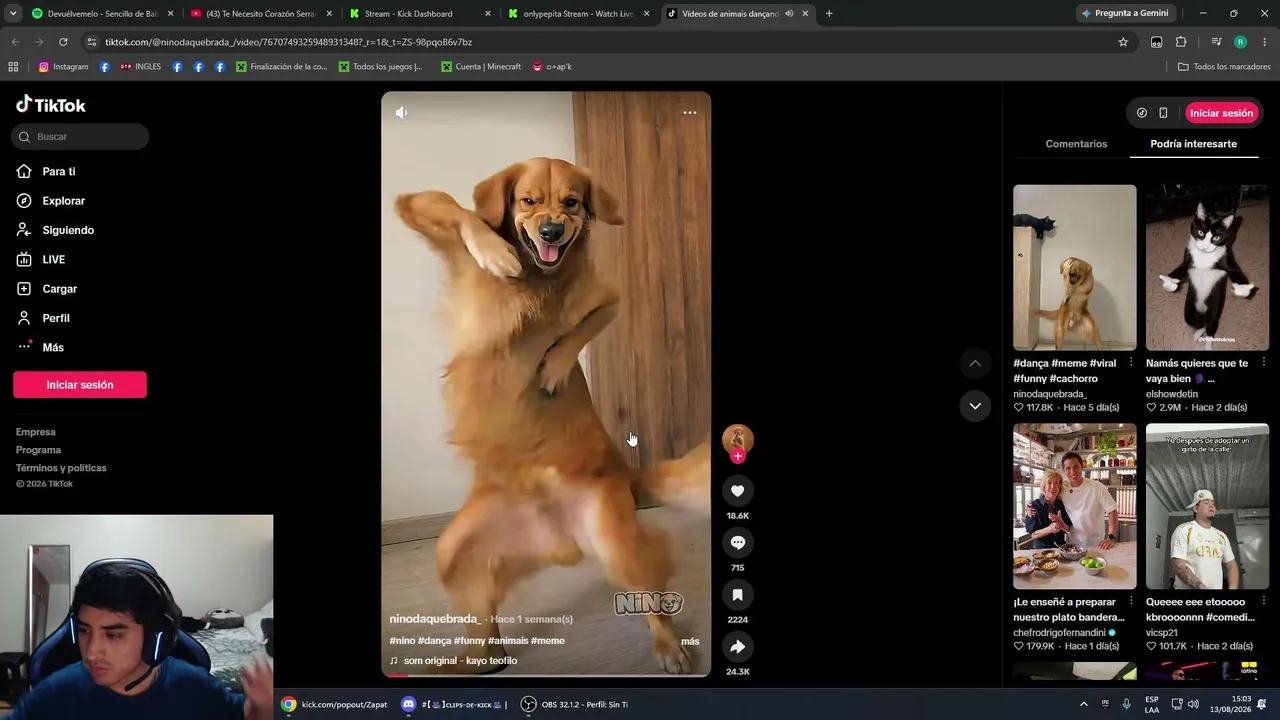Open a new browser tab with the plus button

click(829, 14)
